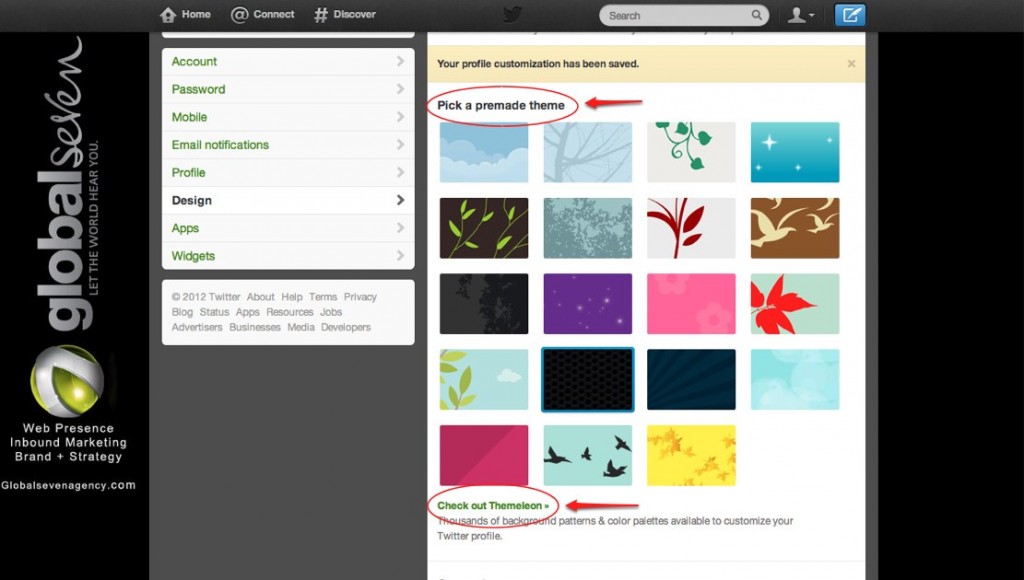Image resolution: width=1024 pixels, height=580 pixels.
Task: Click the blue compose tweet icon
Action: [x=850, y=15]
